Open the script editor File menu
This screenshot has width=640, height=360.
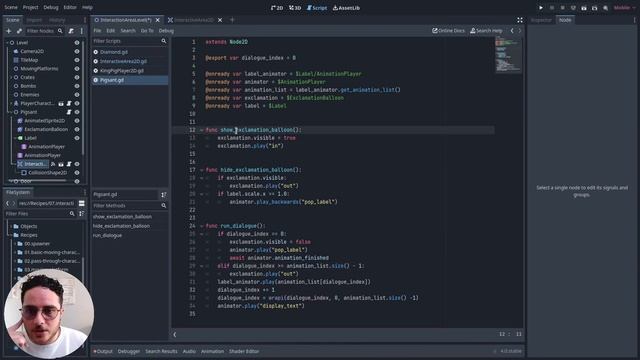point(97,31)
